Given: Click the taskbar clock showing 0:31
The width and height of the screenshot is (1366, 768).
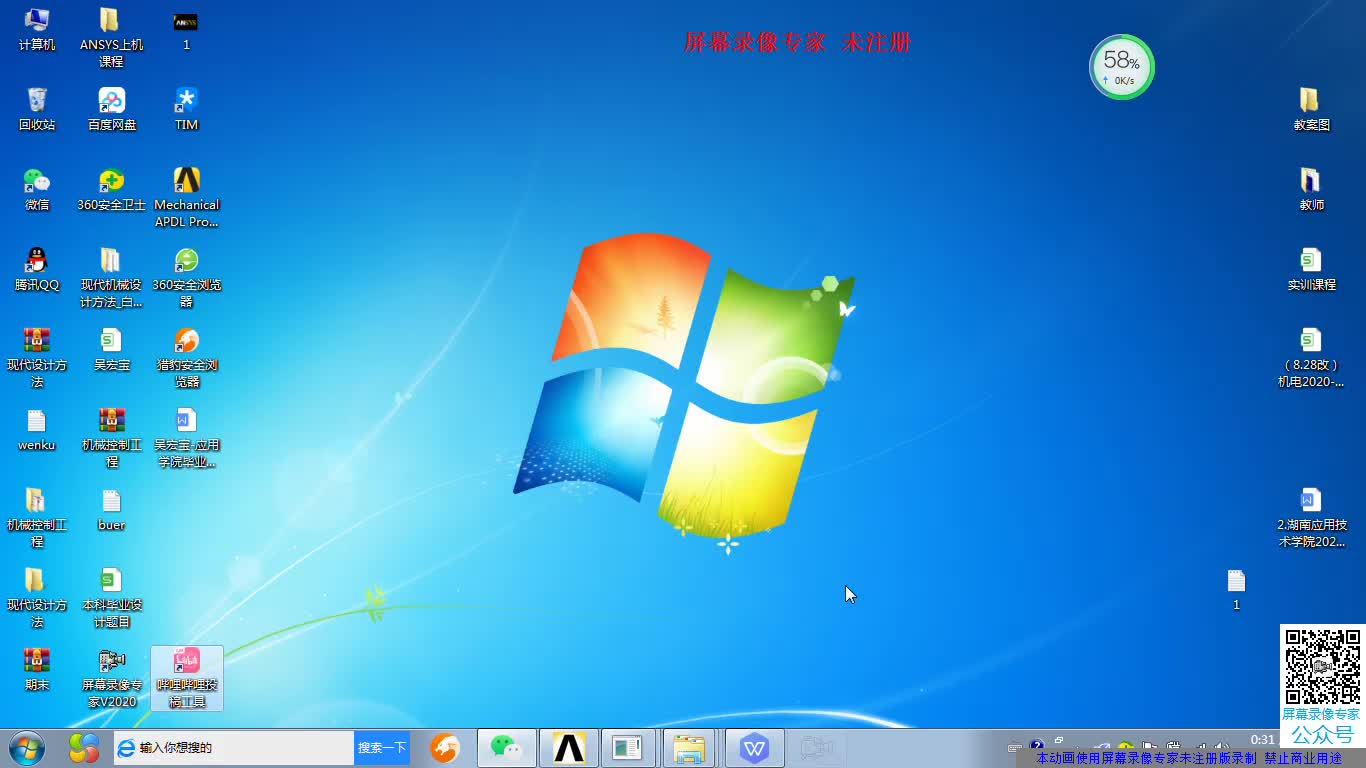Looking at the screenshot, I should (x=1263, y=740).
